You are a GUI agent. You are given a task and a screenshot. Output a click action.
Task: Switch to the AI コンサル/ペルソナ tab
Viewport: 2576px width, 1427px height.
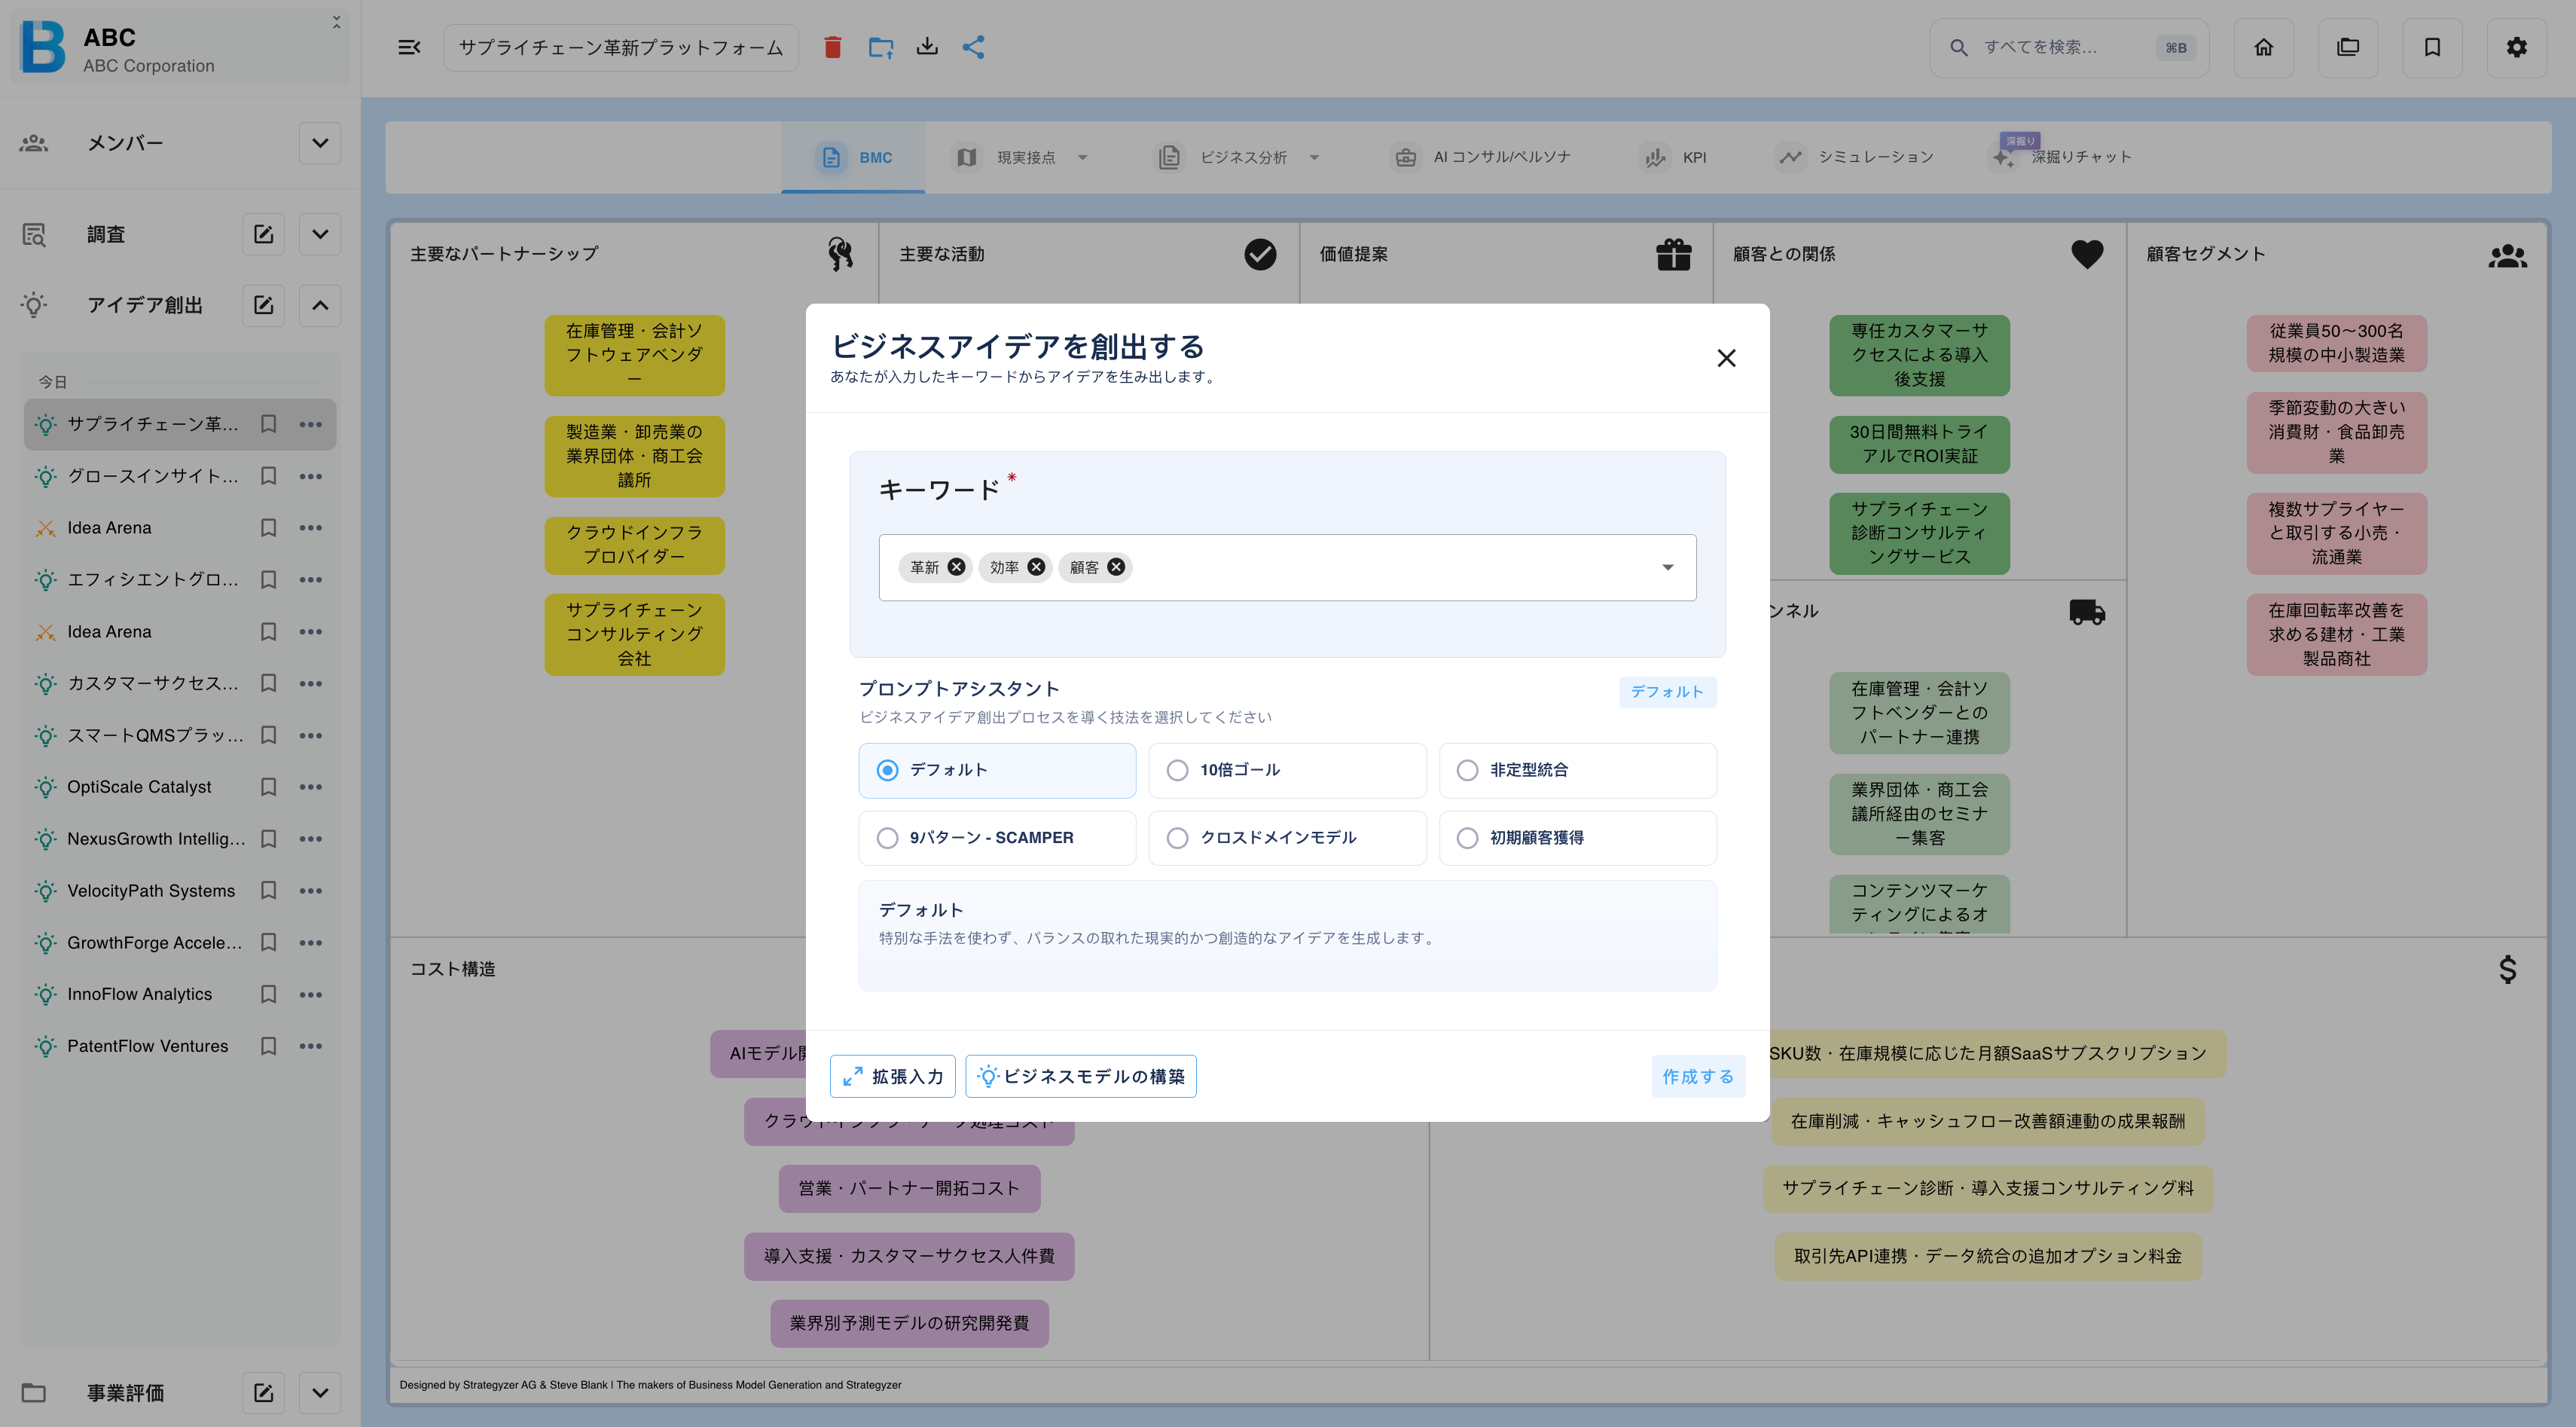tap(1482, 157)
